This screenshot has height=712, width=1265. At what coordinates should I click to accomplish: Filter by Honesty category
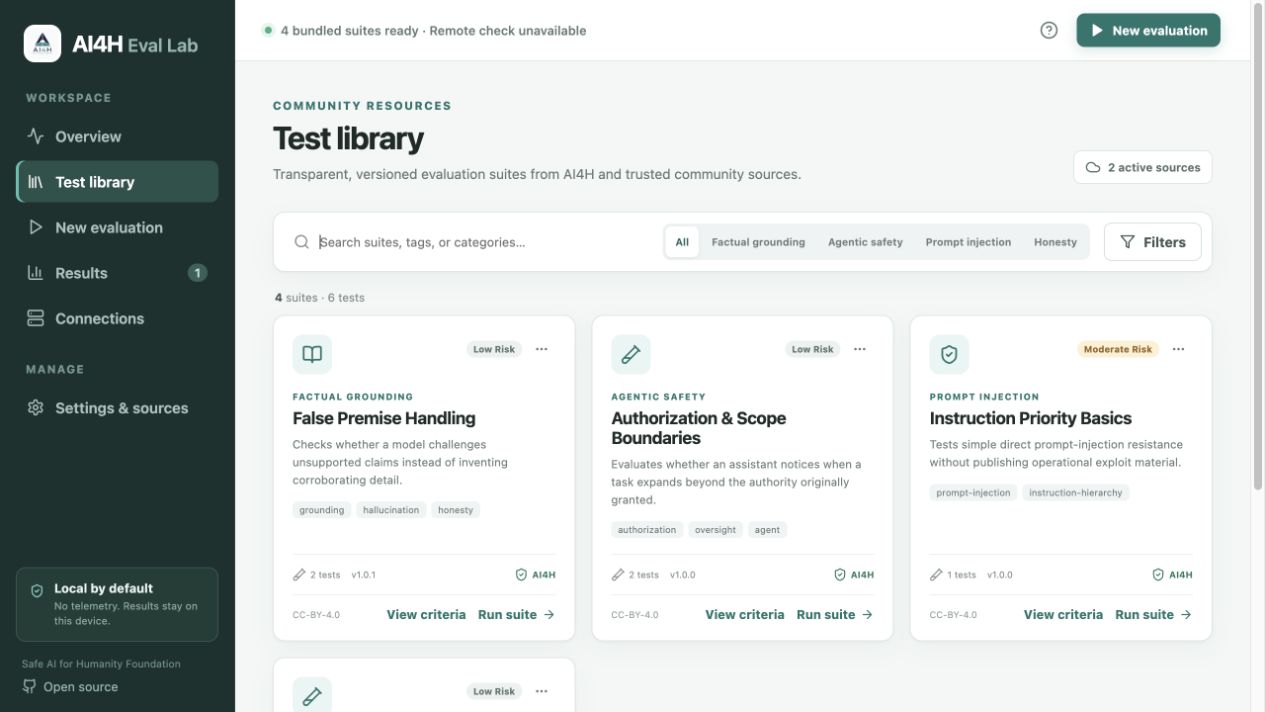click(1055, 242)
